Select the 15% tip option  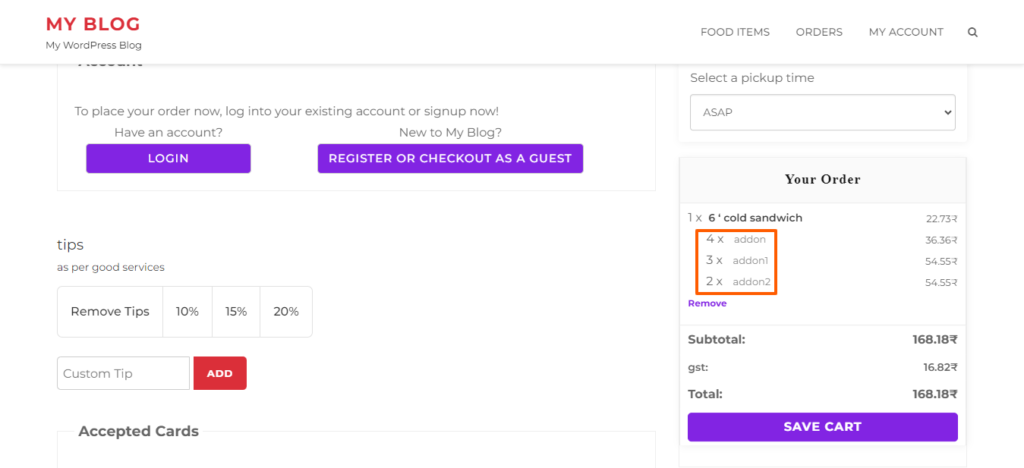pos(236,312)
